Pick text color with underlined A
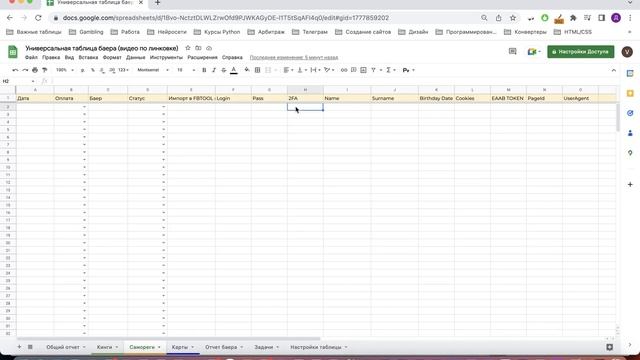Image resolution: width=640 pixels, height=360 pixels. (233, 70)
